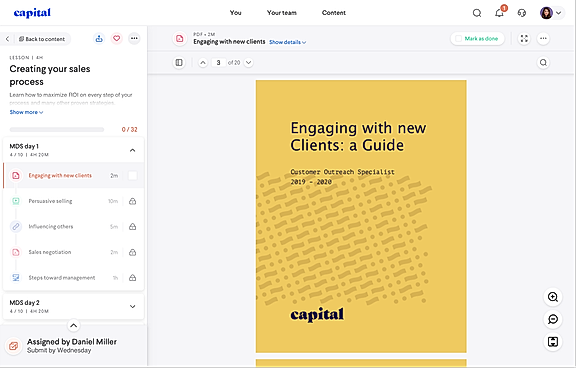Toggle the PDF sidebar panel icon

(179, 62)
